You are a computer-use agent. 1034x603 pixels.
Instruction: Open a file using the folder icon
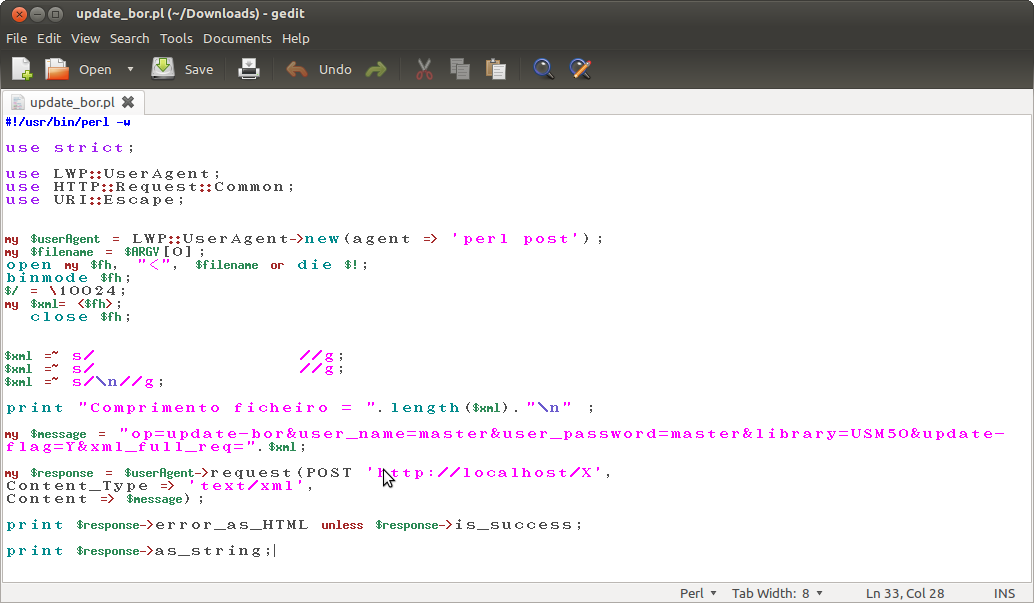point(57,69)
